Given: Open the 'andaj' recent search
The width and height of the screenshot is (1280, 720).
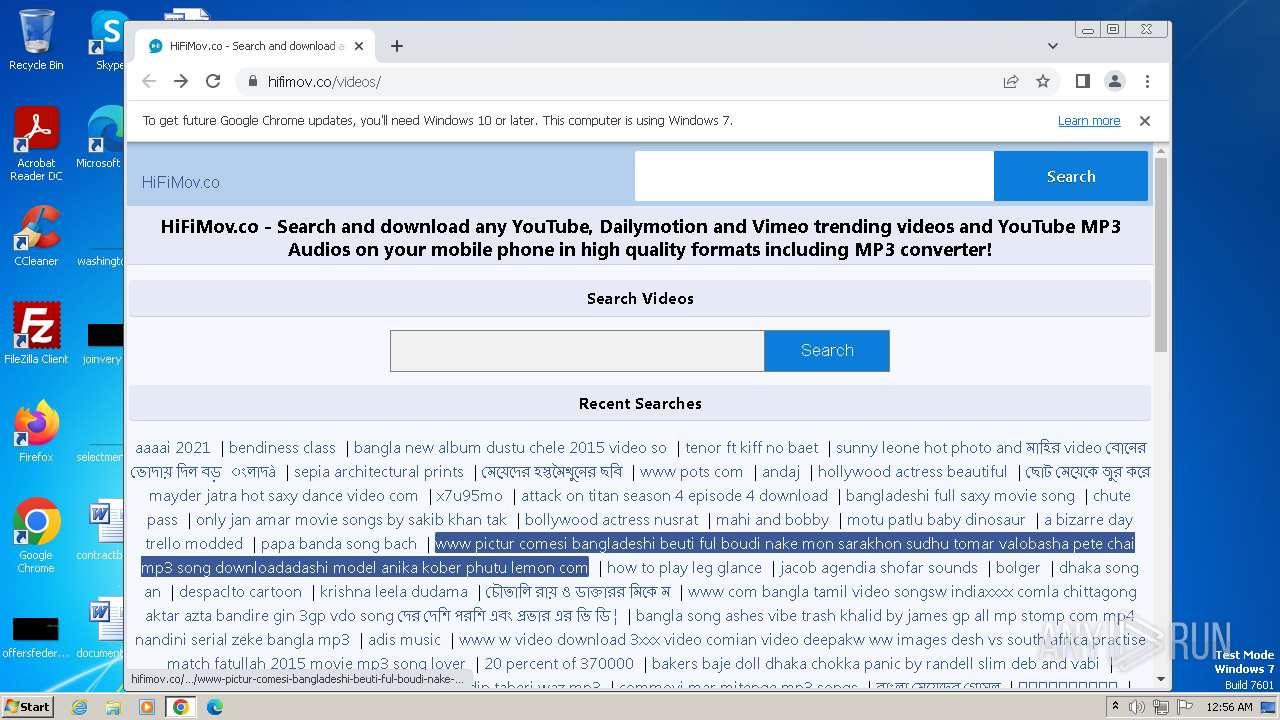Looking at the screenshot, I should pyautogui.click(x=781, y=472).
